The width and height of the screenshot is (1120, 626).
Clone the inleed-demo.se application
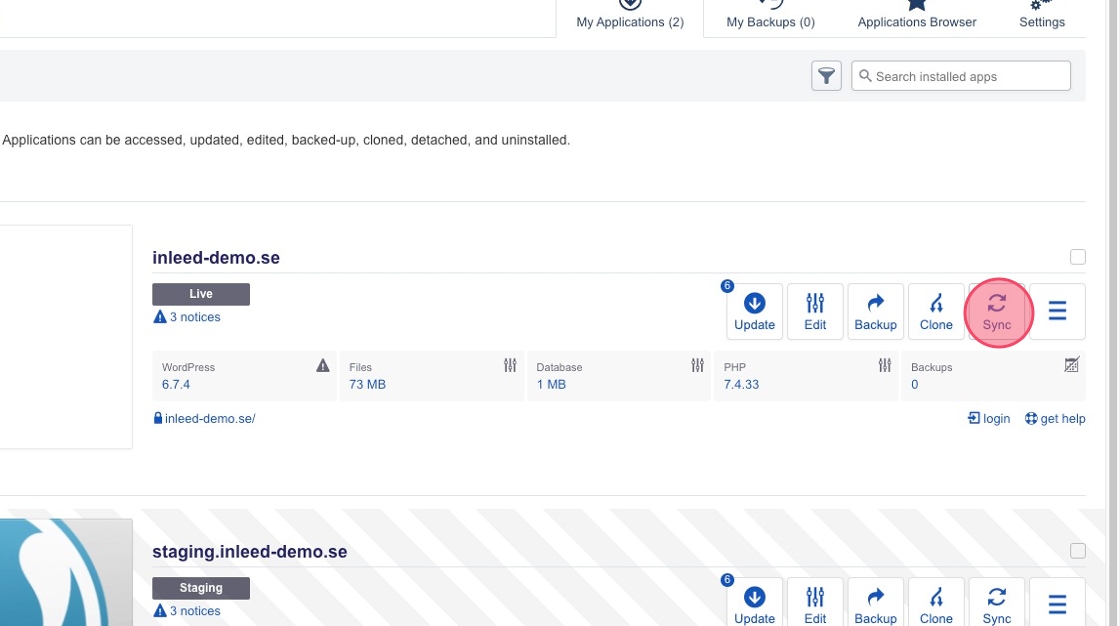point(936,312)
